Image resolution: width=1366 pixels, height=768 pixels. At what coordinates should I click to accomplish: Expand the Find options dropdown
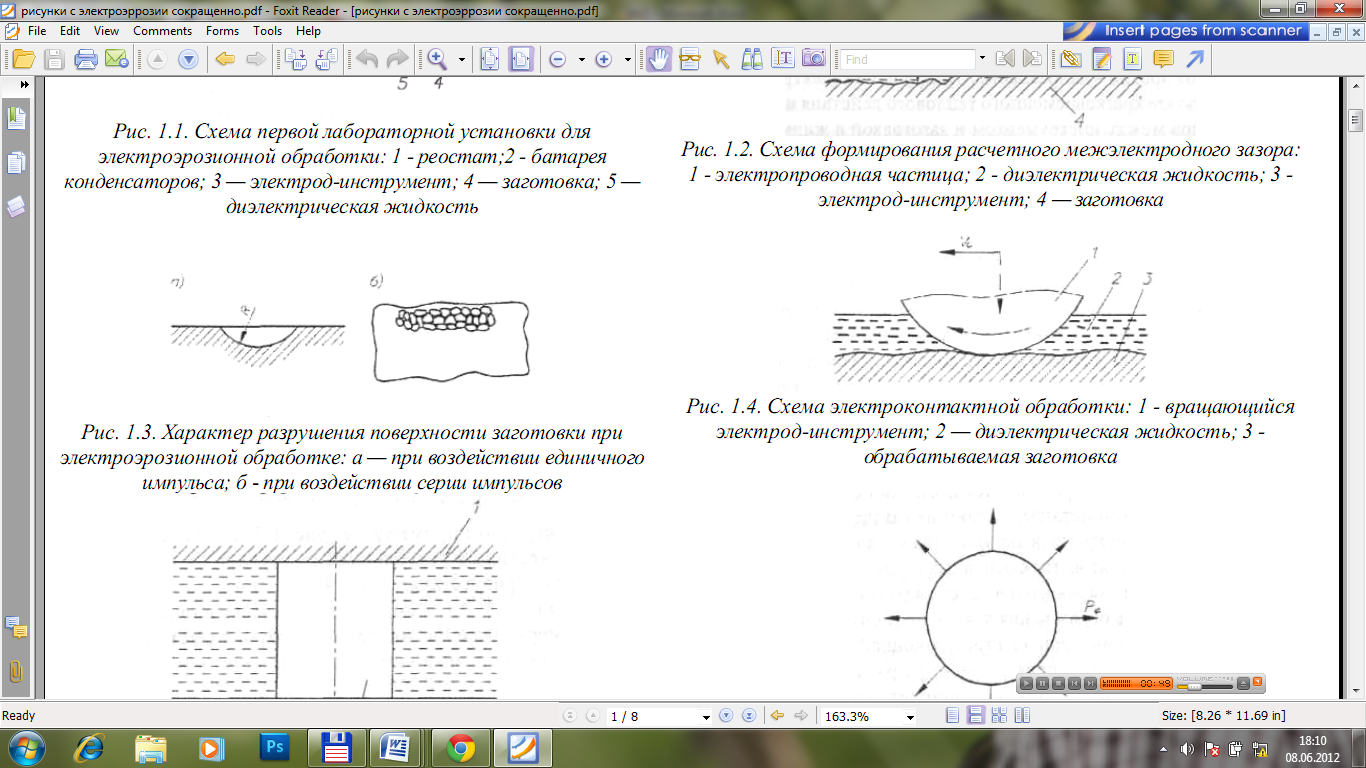point(982,59)
